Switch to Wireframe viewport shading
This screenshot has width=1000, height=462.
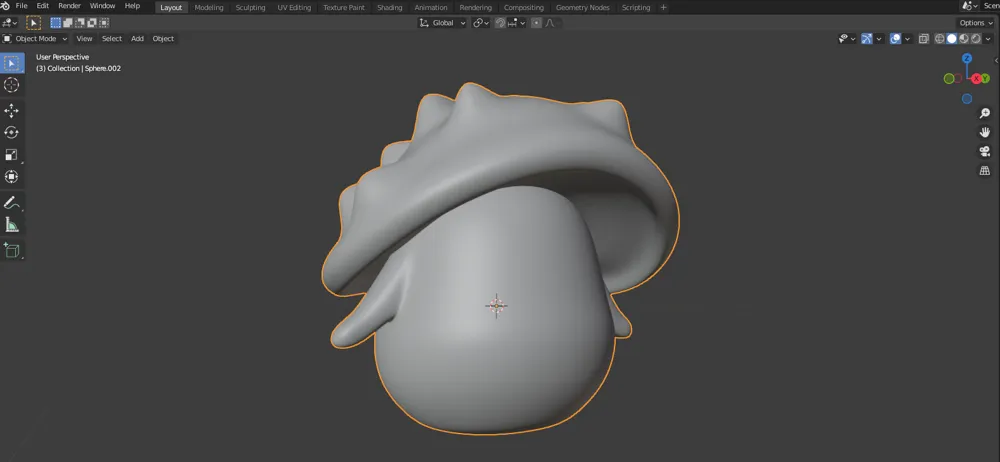coord(939,39)
